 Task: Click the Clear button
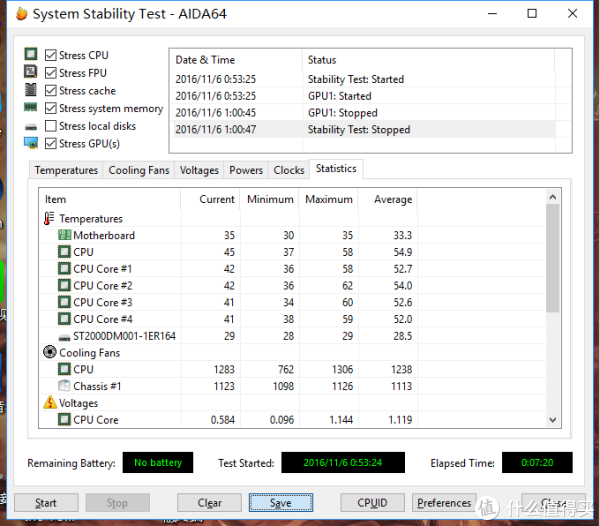(209, 503)
